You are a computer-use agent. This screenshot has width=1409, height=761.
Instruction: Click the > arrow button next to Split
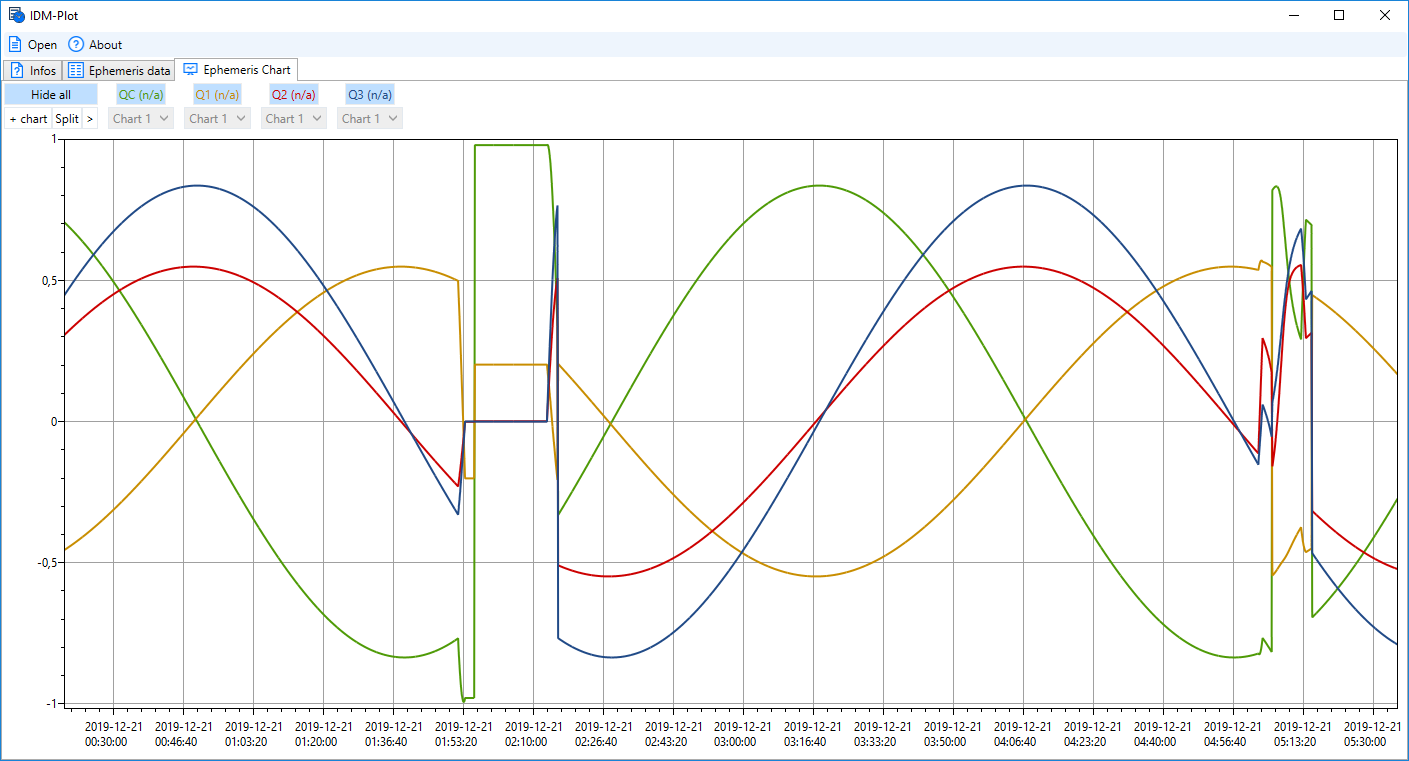point(90,118)
